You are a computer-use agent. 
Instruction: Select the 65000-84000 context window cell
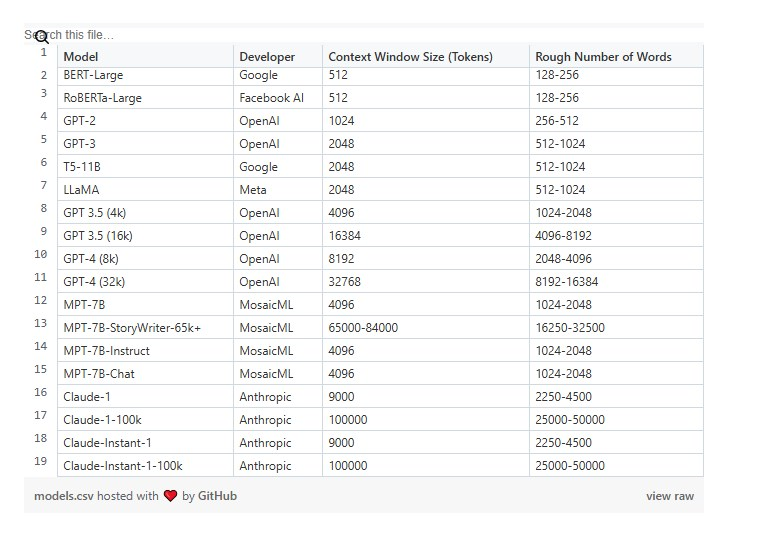(x=363, y=328)
